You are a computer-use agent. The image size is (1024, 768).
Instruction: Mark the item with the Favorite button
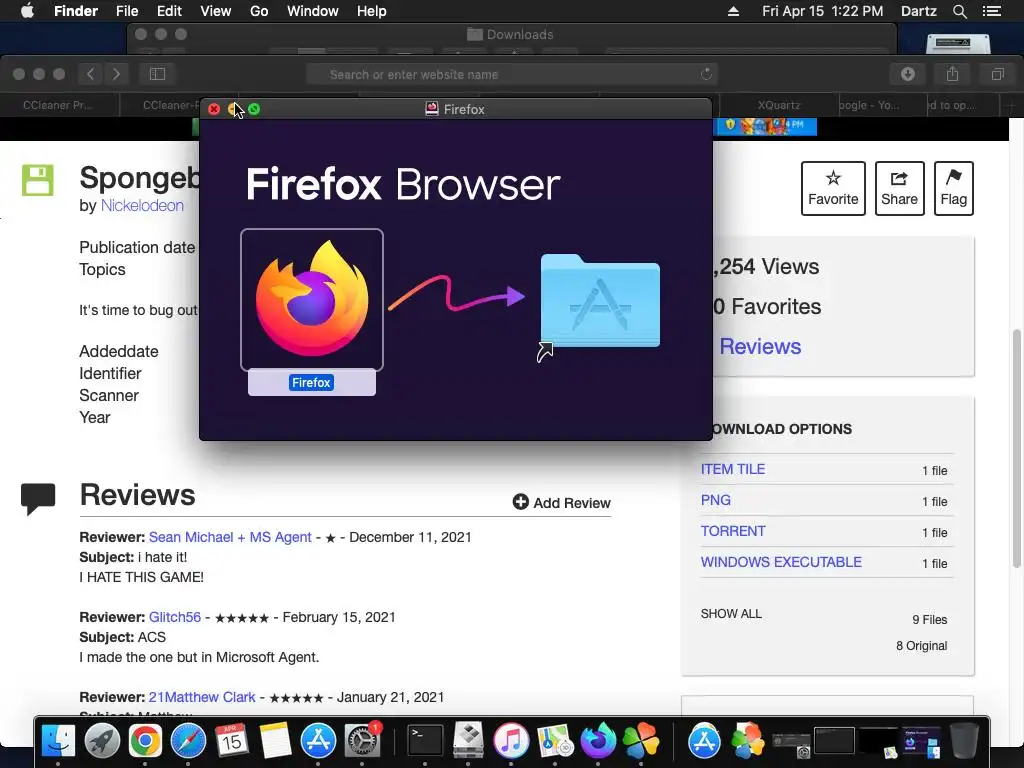point(833,188)
